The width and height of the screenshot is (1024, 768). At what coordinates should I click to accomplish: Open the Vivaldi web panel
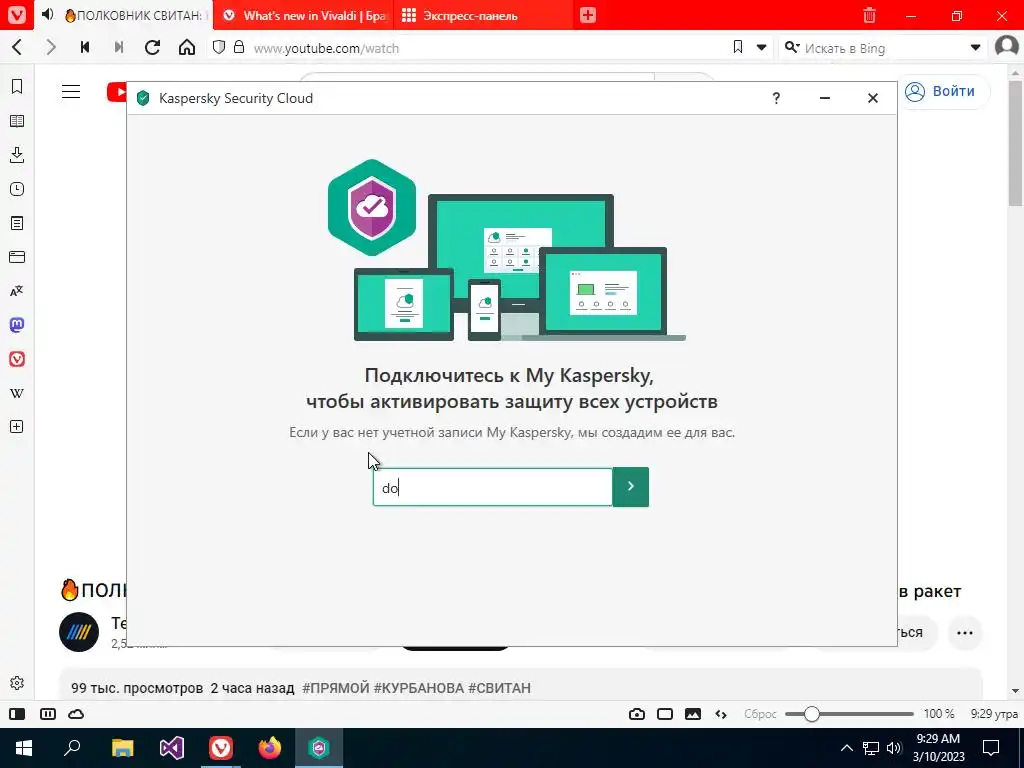point(17,359)
